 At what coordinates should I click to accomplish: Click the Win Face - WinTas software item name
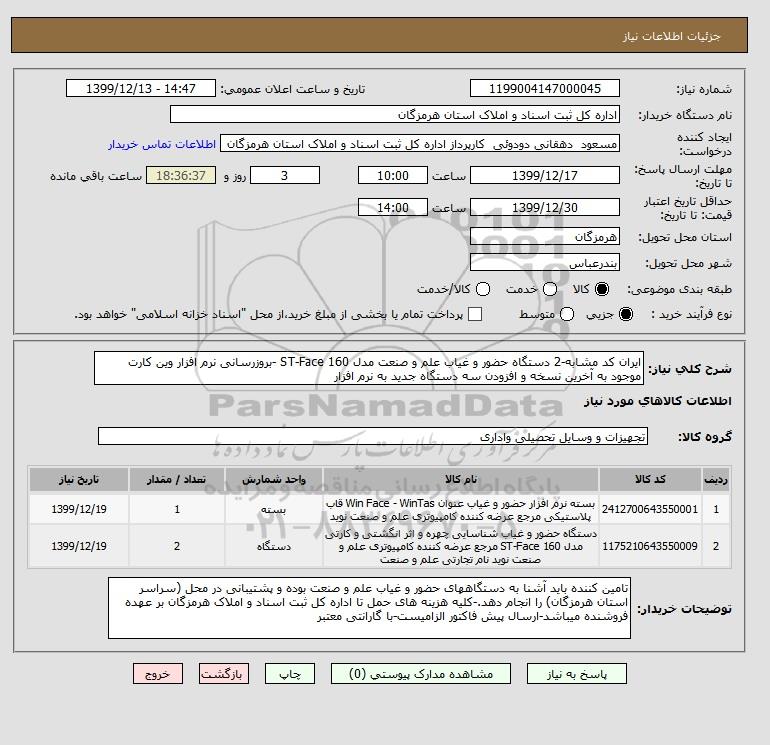(461, 510)
